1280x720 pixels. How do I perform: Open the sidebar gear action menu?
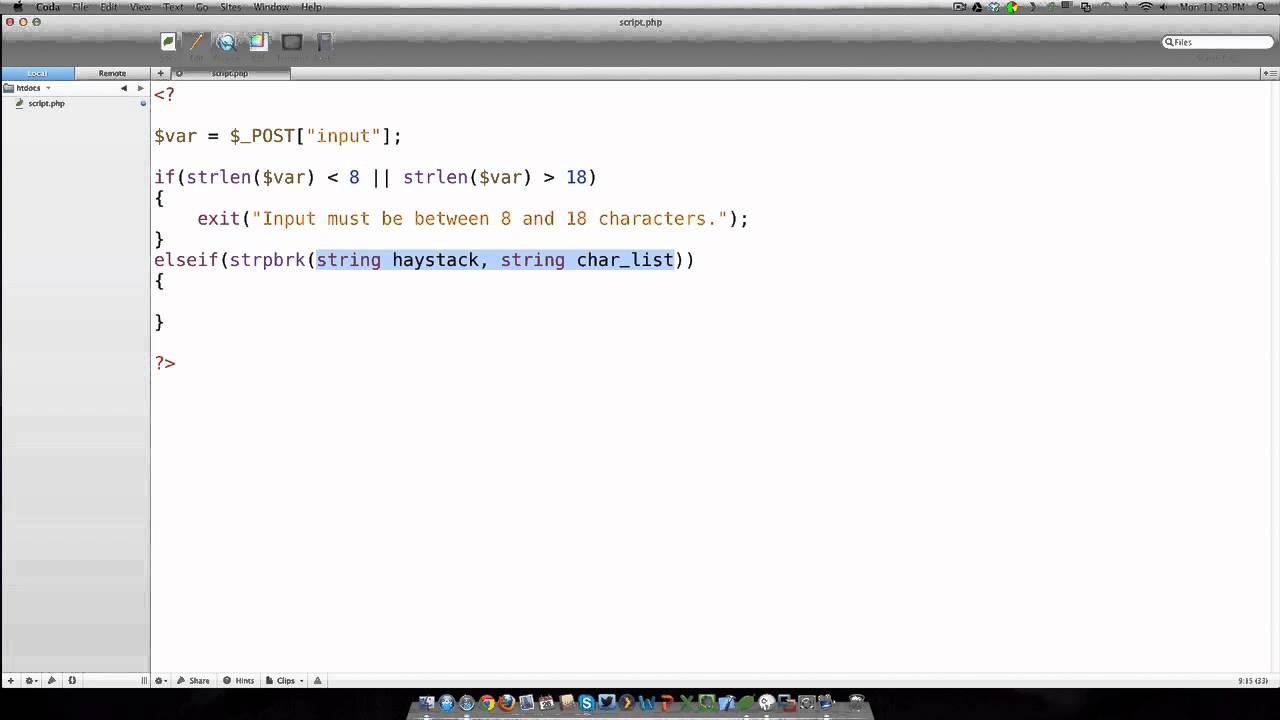[x=32, y=681]
